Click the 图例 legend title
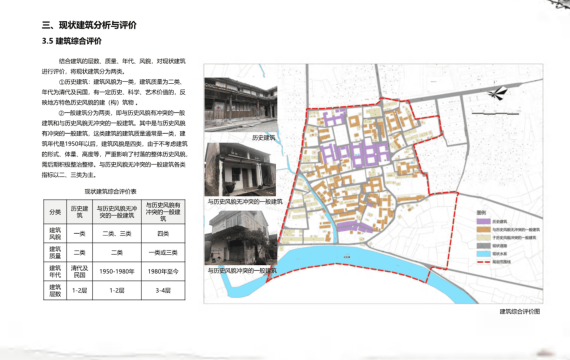Viewport: 570px width, 360px height. click(481, 213)
